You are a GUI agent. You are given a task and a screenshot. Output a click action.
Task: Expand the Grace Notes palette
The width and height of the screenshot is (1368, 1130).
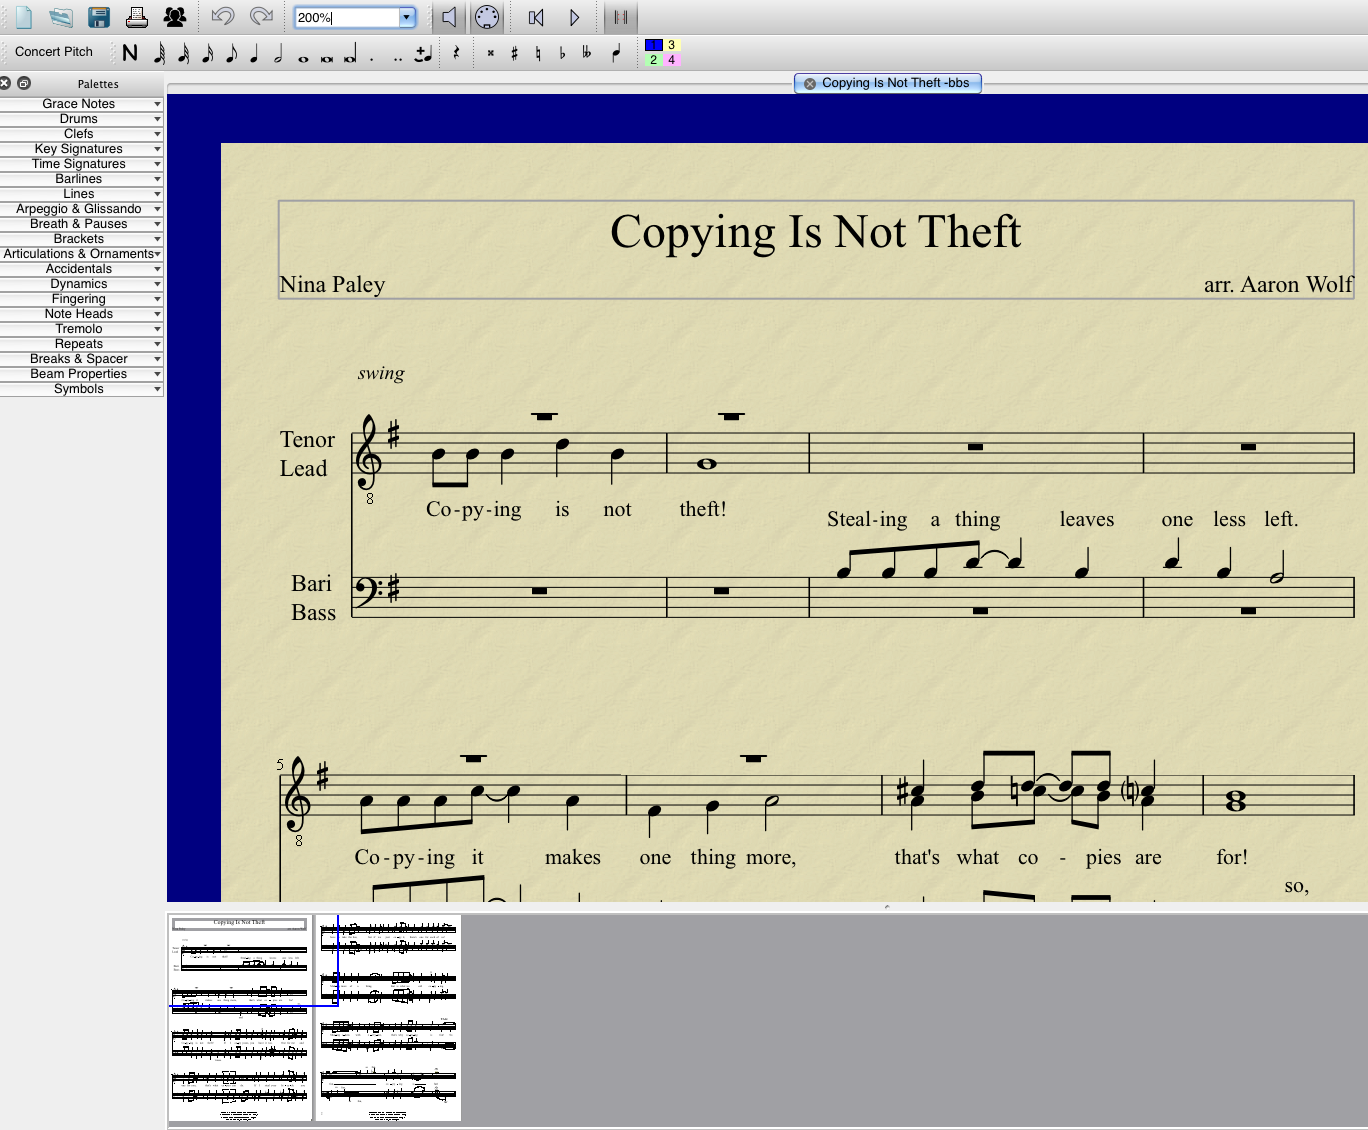click(81, 104)
